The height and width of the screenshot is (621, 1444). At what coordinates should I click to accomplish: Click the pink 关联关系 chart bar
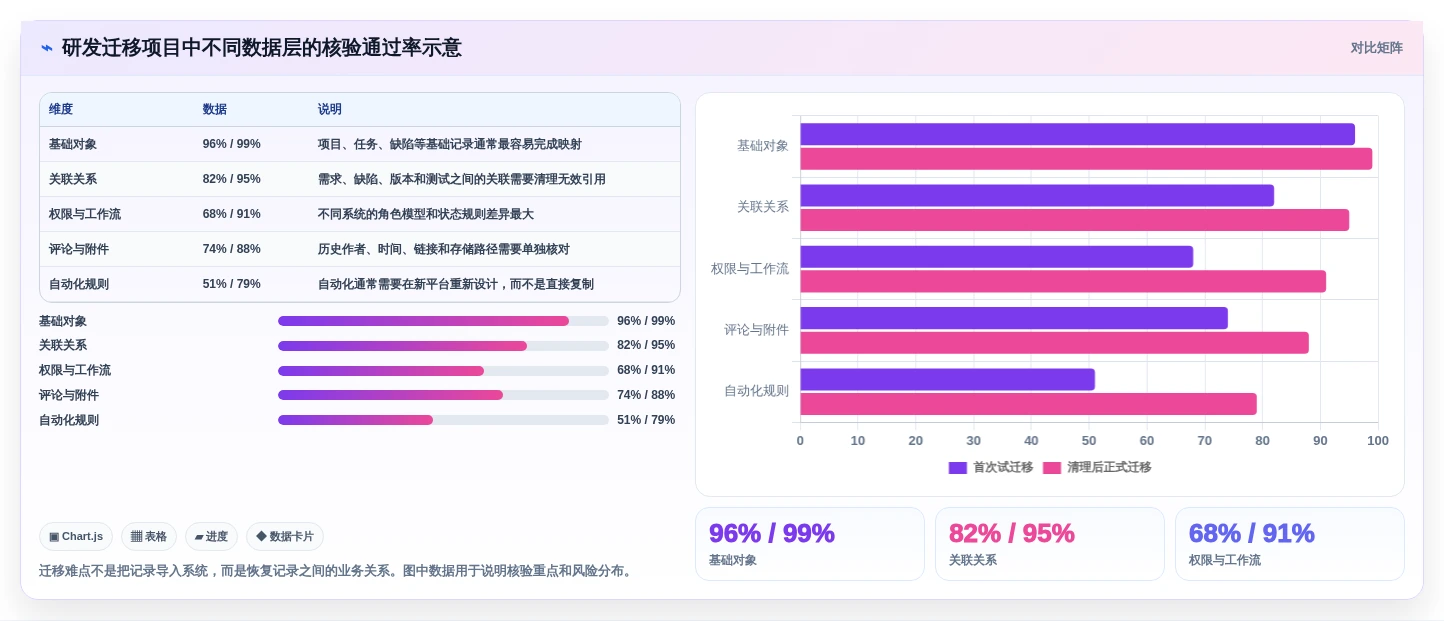(x=1074, y=220)
